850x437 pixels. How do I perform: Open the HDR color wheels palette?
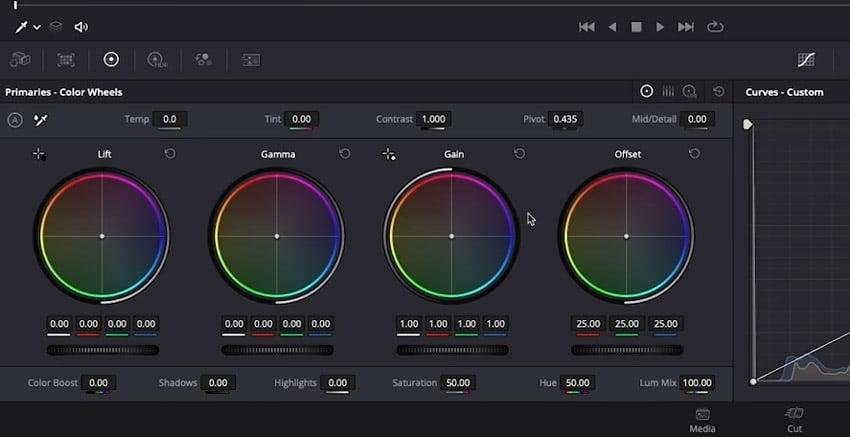click(x=157, y=60)
